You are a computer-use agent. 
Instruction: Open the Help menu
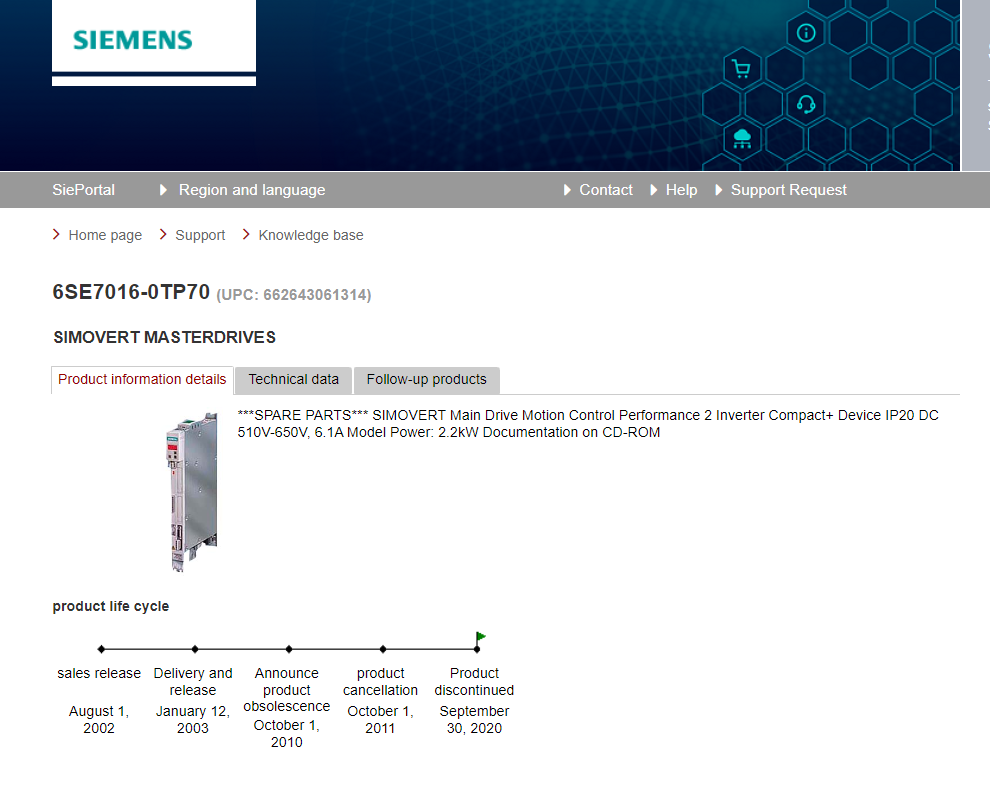[x=681, y=190]
